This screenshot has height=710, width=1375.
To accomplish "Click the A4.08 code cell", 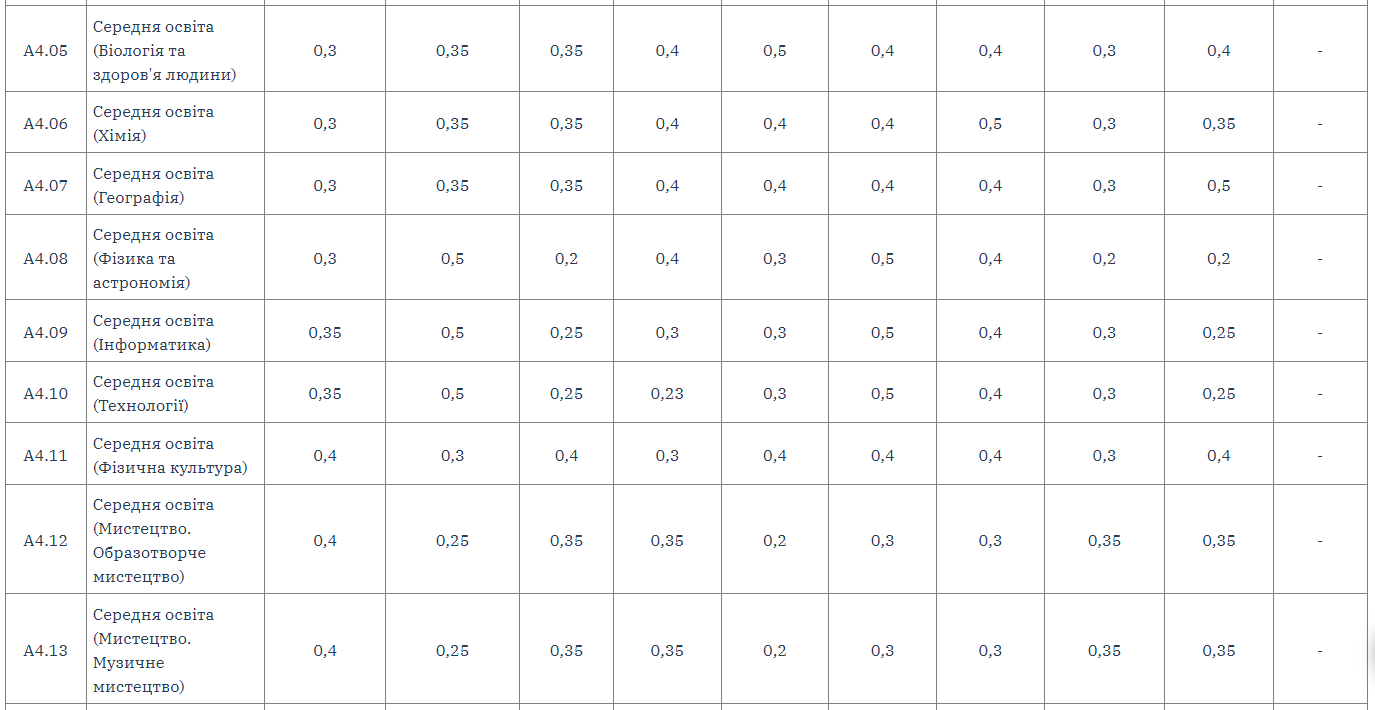I will click(x=46, y=258).
